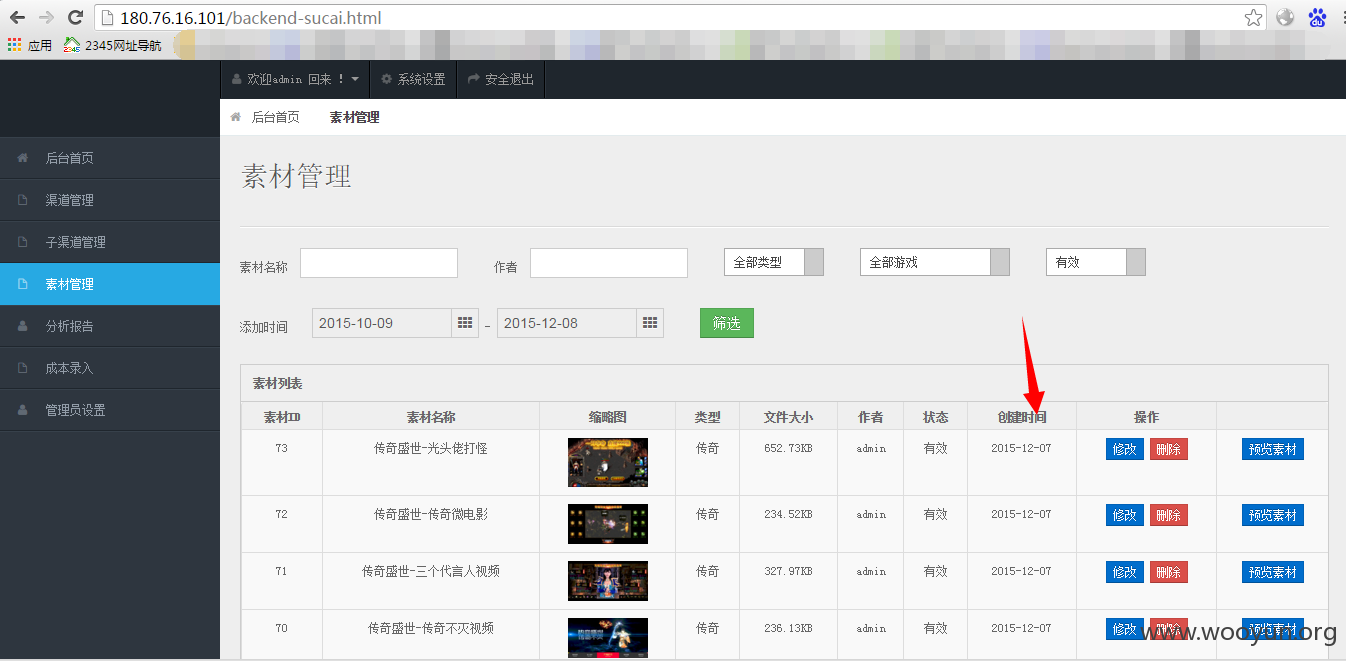Open the 全部类型 dropdown
The image size is (1346, 661).
774,262
